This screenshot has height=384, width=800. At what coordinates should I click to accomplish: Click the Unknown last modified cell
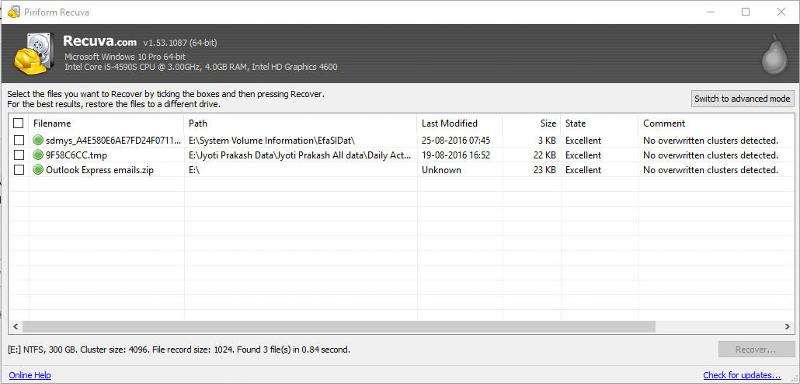coord(441,170)
